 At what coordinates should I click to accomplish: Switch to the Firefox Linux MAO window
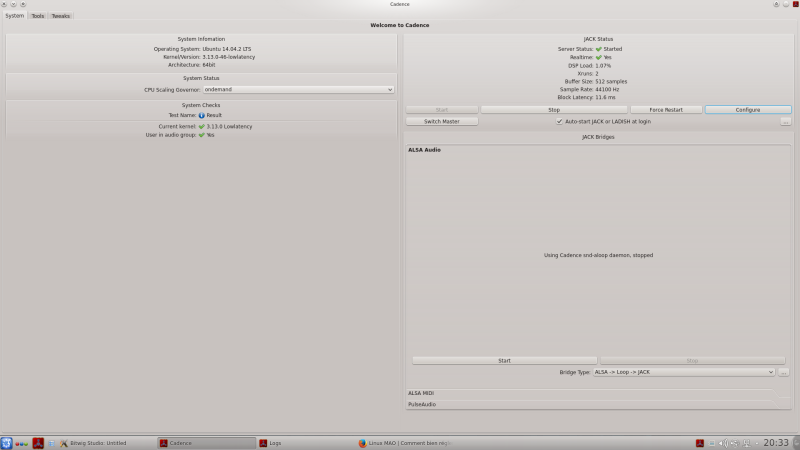coord(406,443)
